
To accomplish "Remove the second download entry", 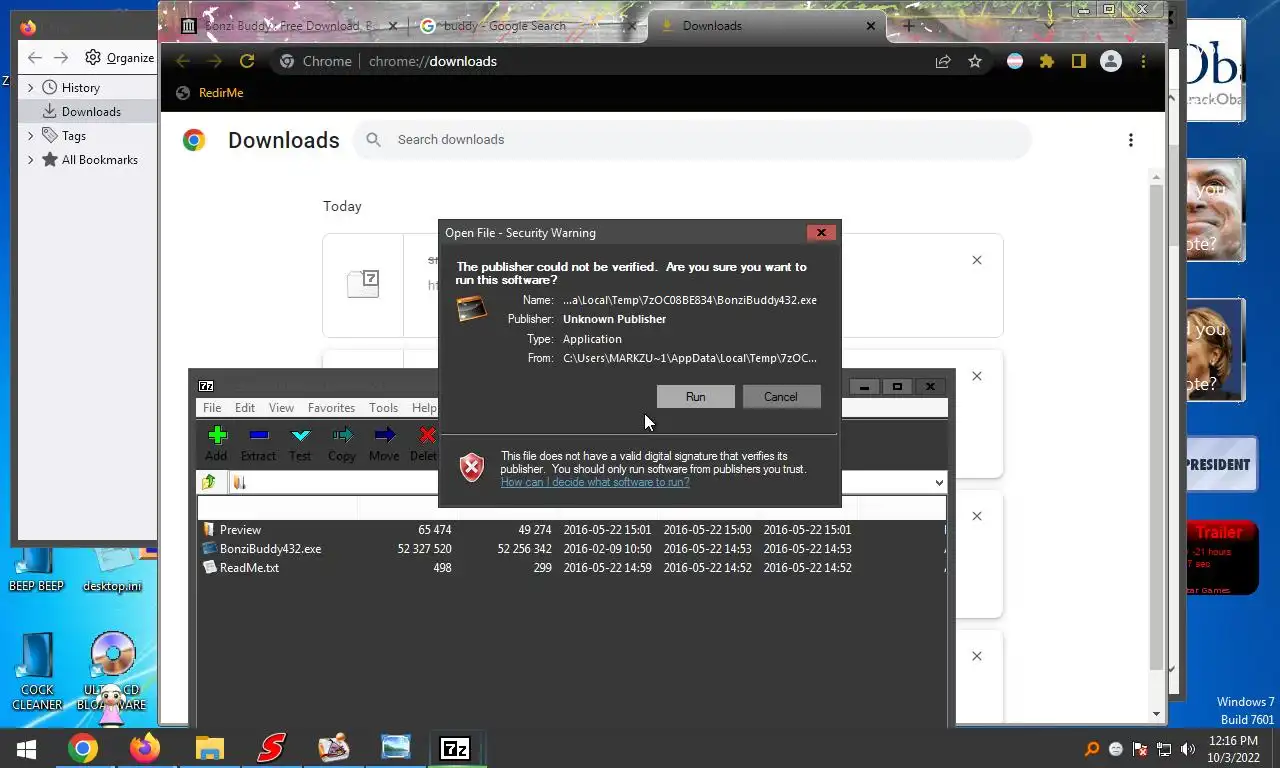I will [977, 376].
